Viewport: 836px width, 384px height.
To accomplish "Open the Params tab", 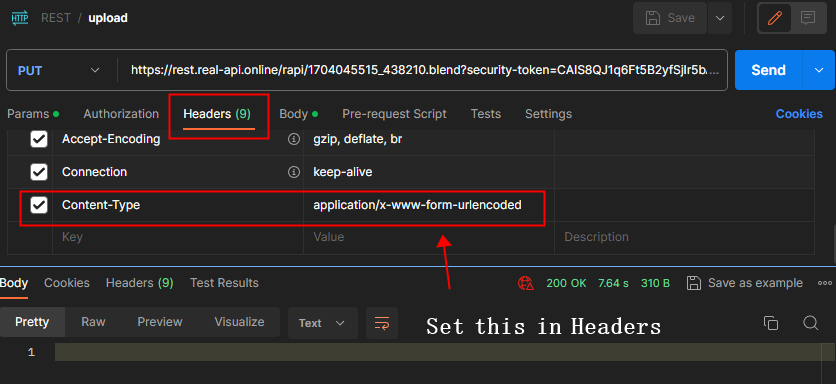I will 32,114.
